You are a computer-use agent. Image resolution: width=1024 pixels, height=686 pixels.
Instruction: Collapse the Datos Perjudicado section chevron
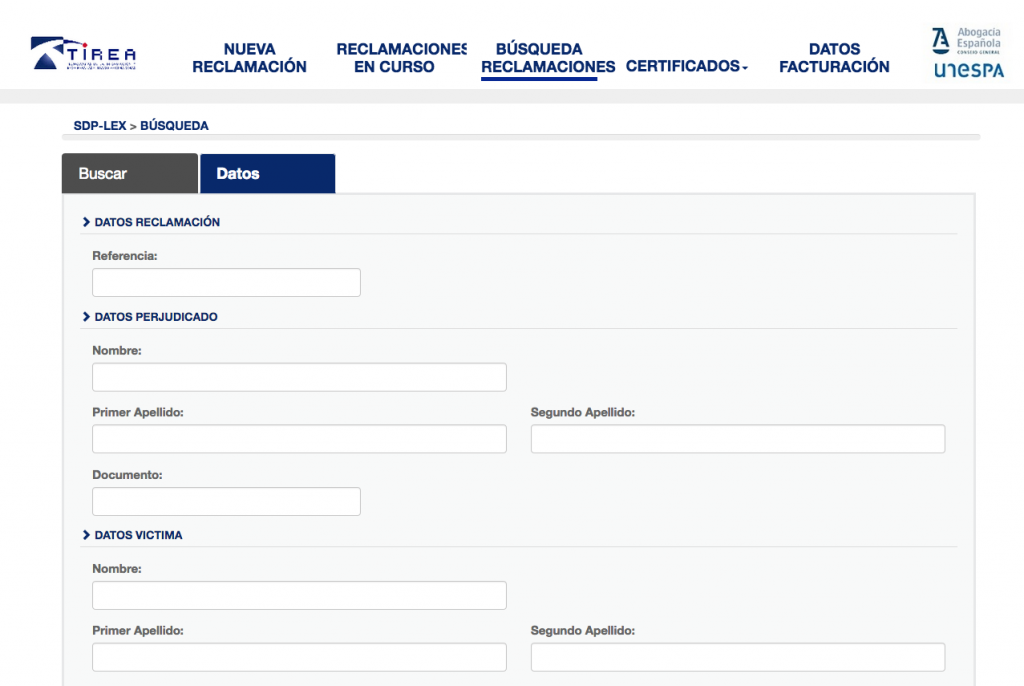click(x=86, y=317)
